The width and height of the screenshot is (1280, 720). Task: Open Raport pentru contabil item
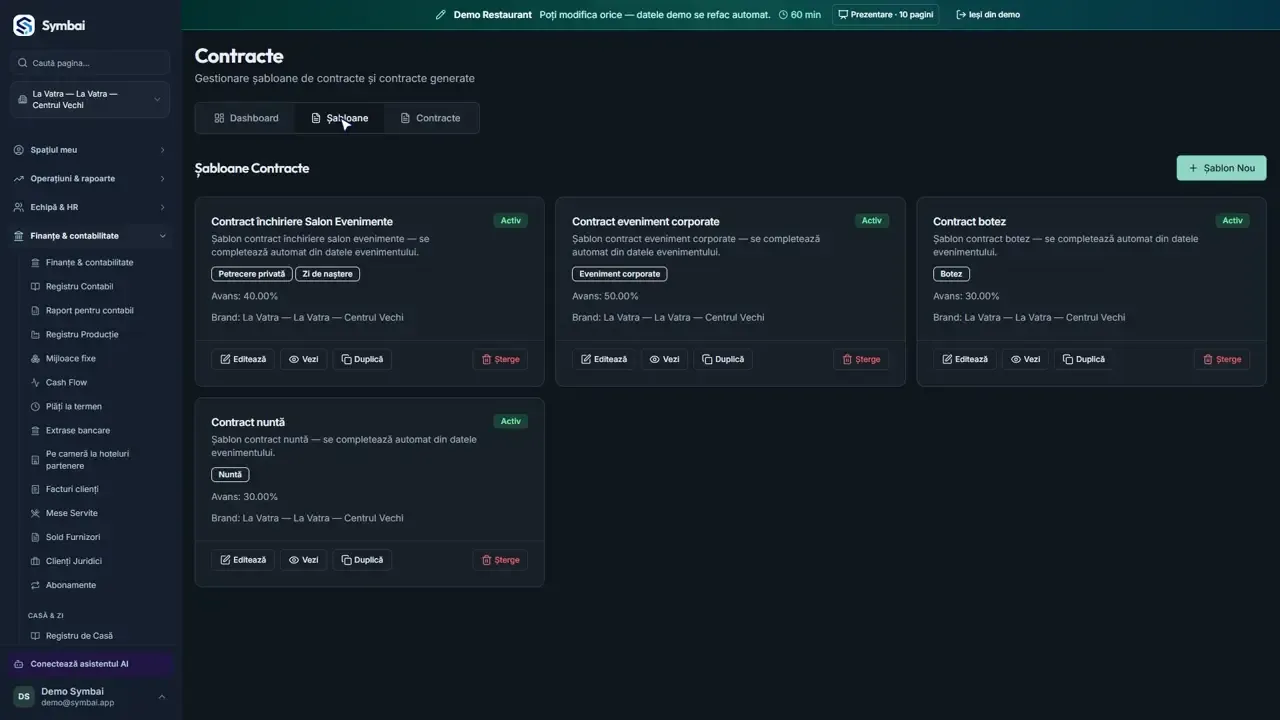tap(90, 311)
